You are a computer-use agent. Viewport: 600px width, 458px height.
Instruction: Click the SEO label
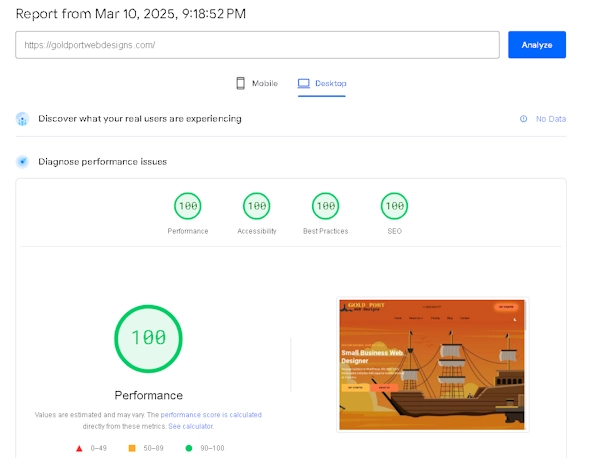395,231
